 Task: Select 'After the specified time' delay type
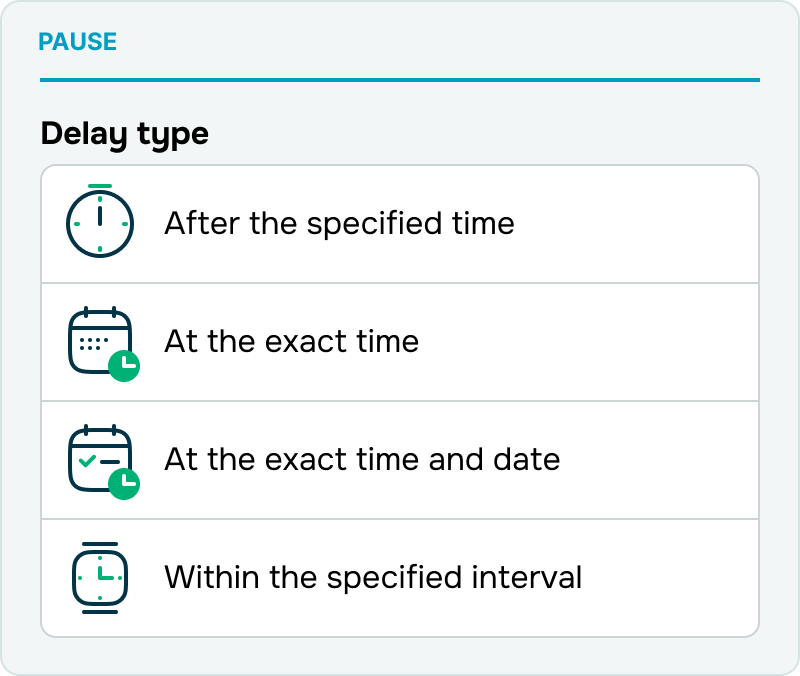coord(400,224)
